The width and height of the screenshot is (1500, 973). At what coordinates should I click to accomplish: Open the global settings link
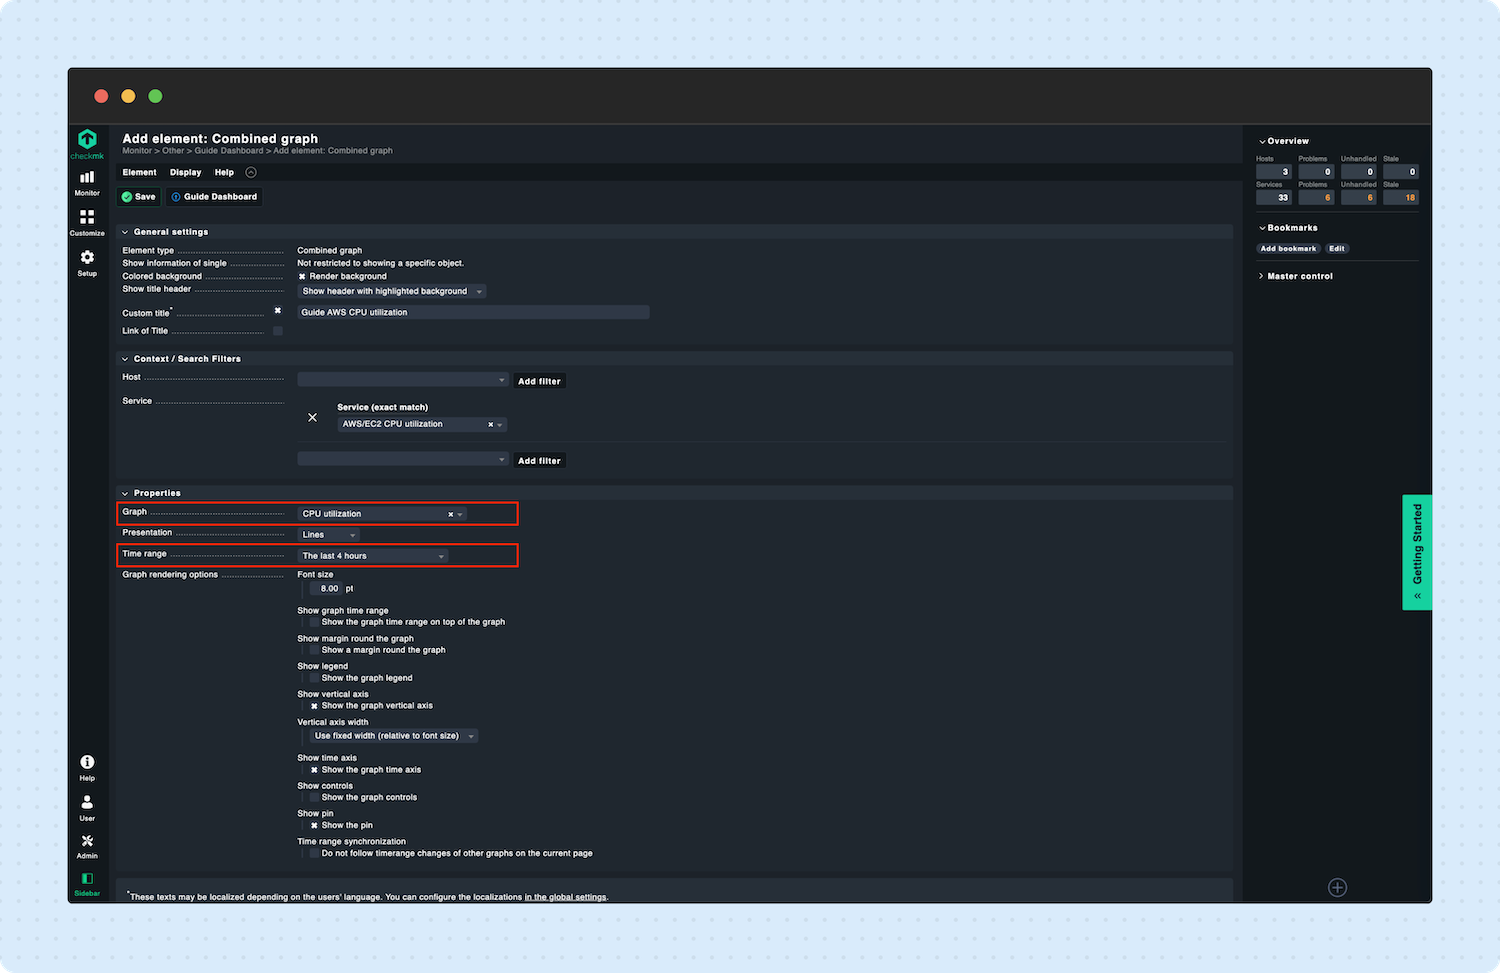click(565, 897)
